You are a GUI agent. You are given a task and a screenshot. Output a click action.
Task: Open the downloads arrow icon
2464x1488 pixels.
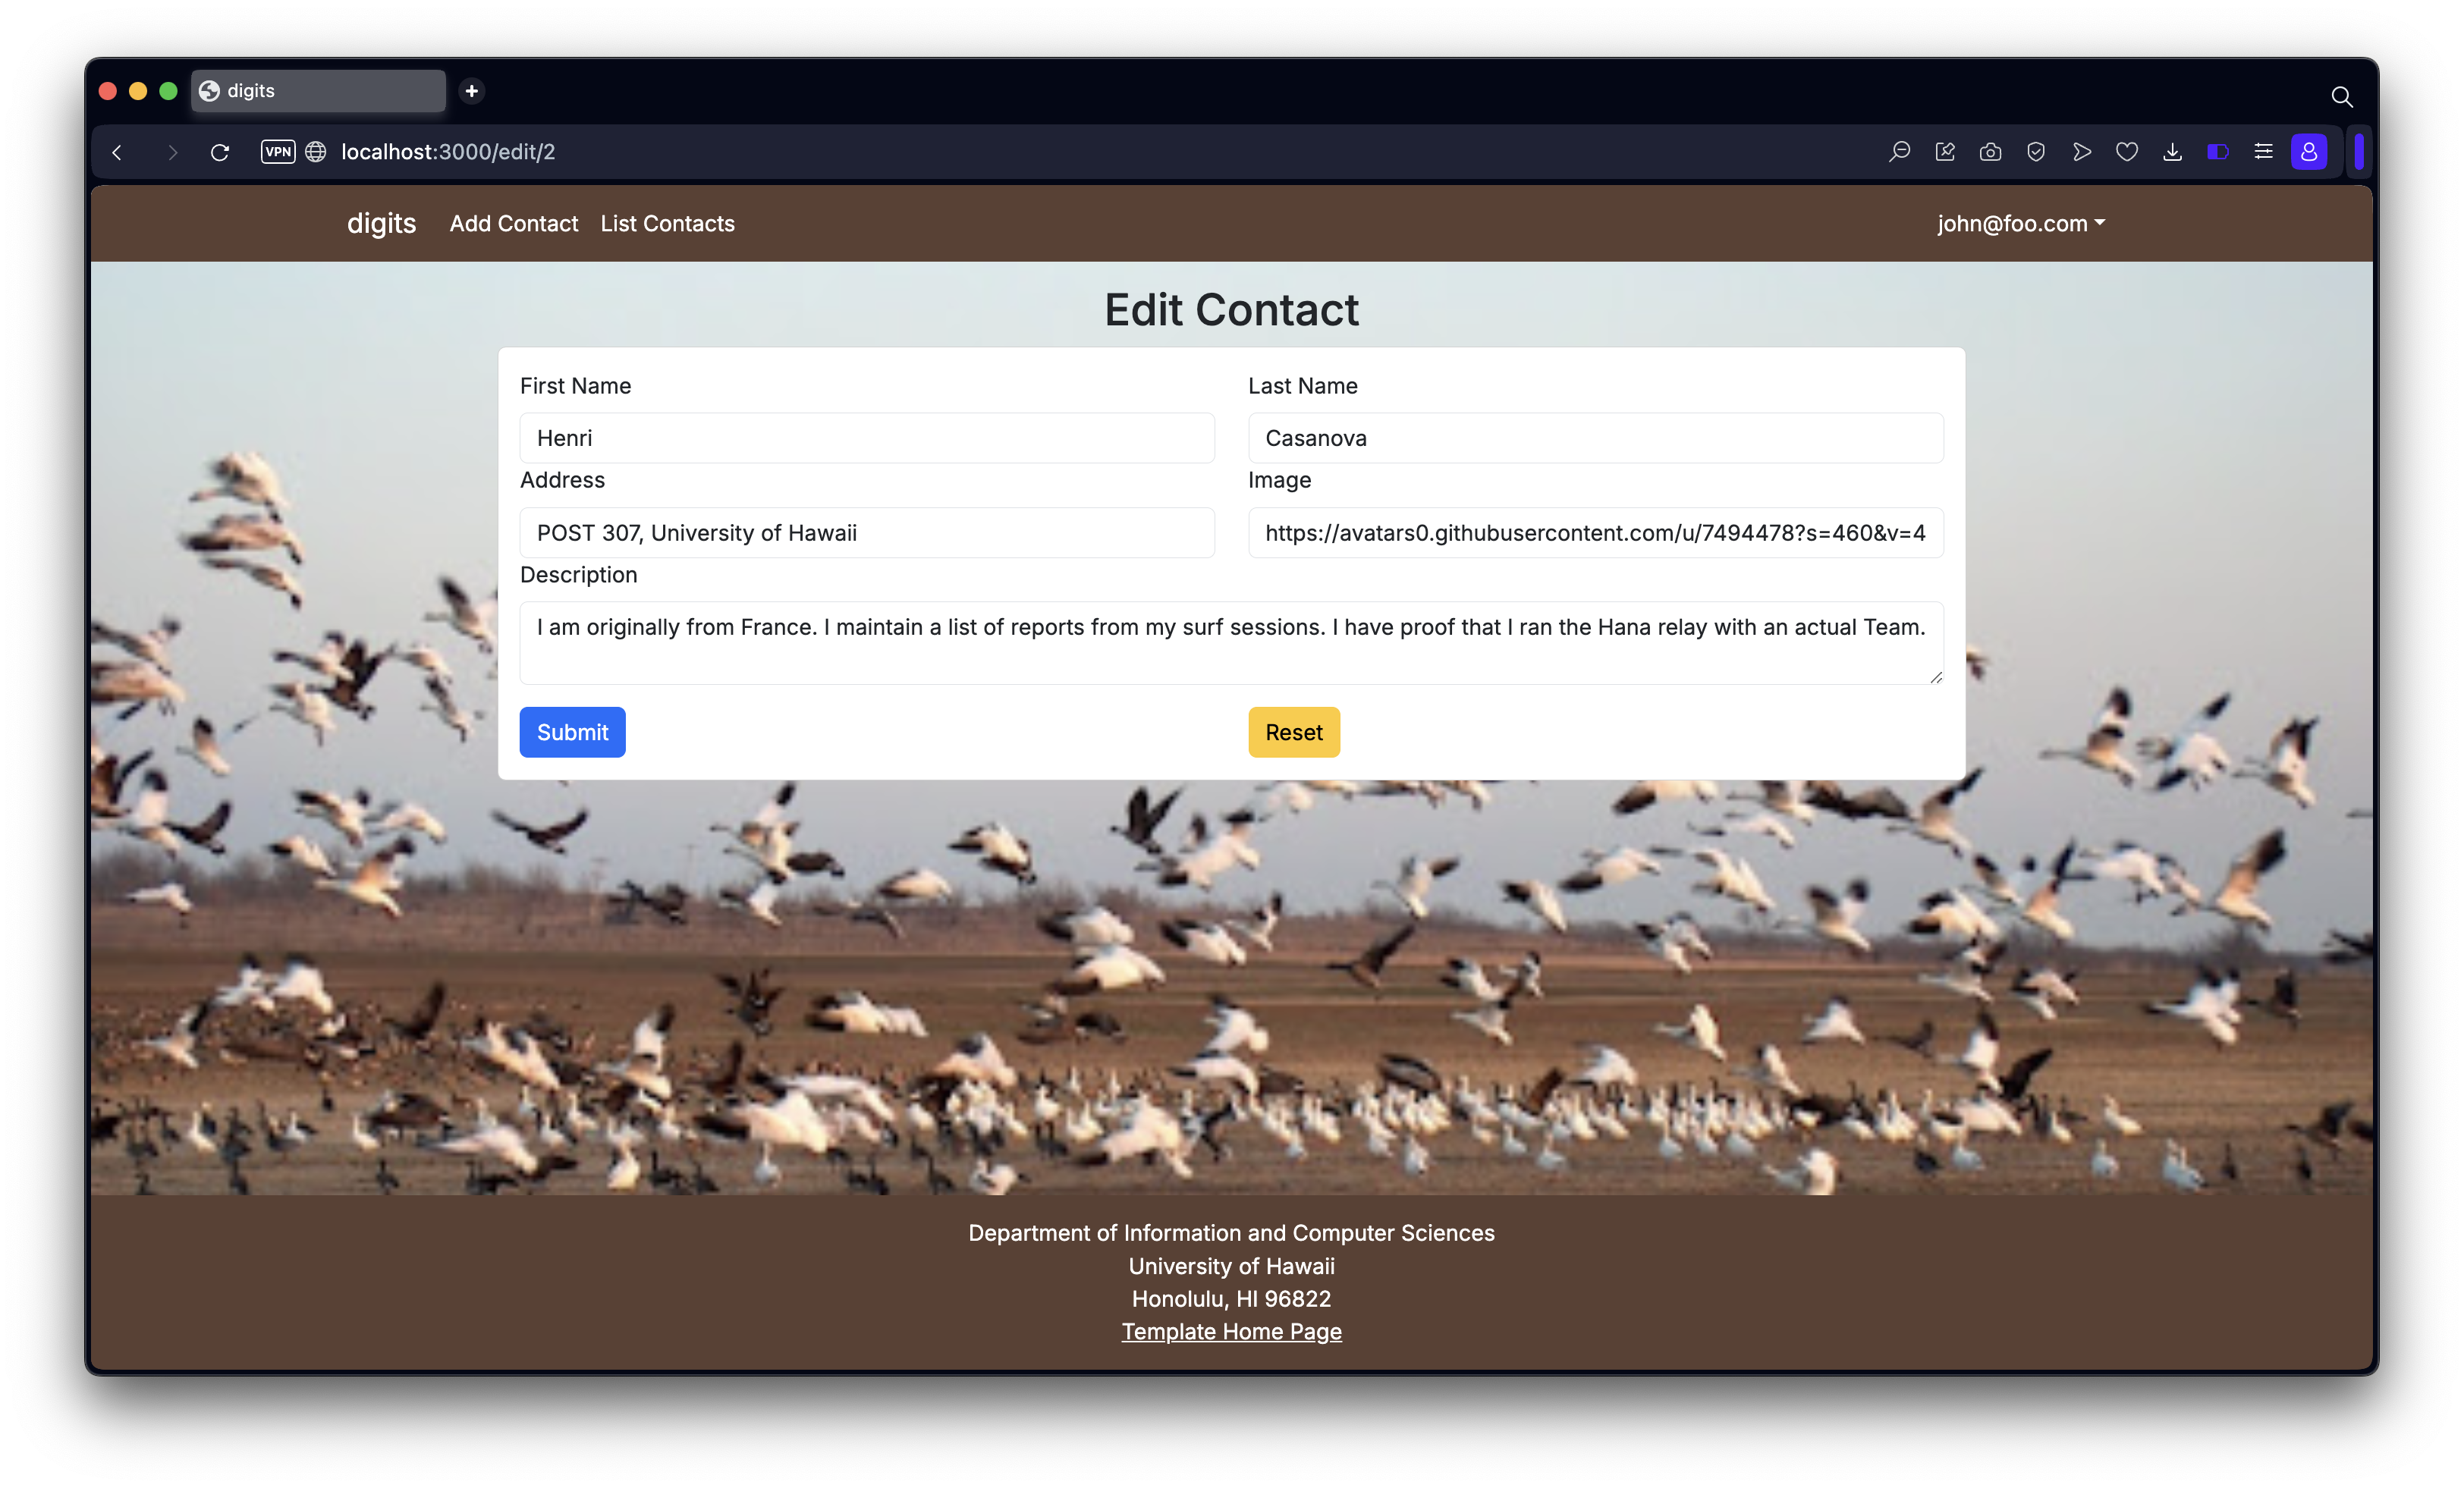pos(2172,152)
